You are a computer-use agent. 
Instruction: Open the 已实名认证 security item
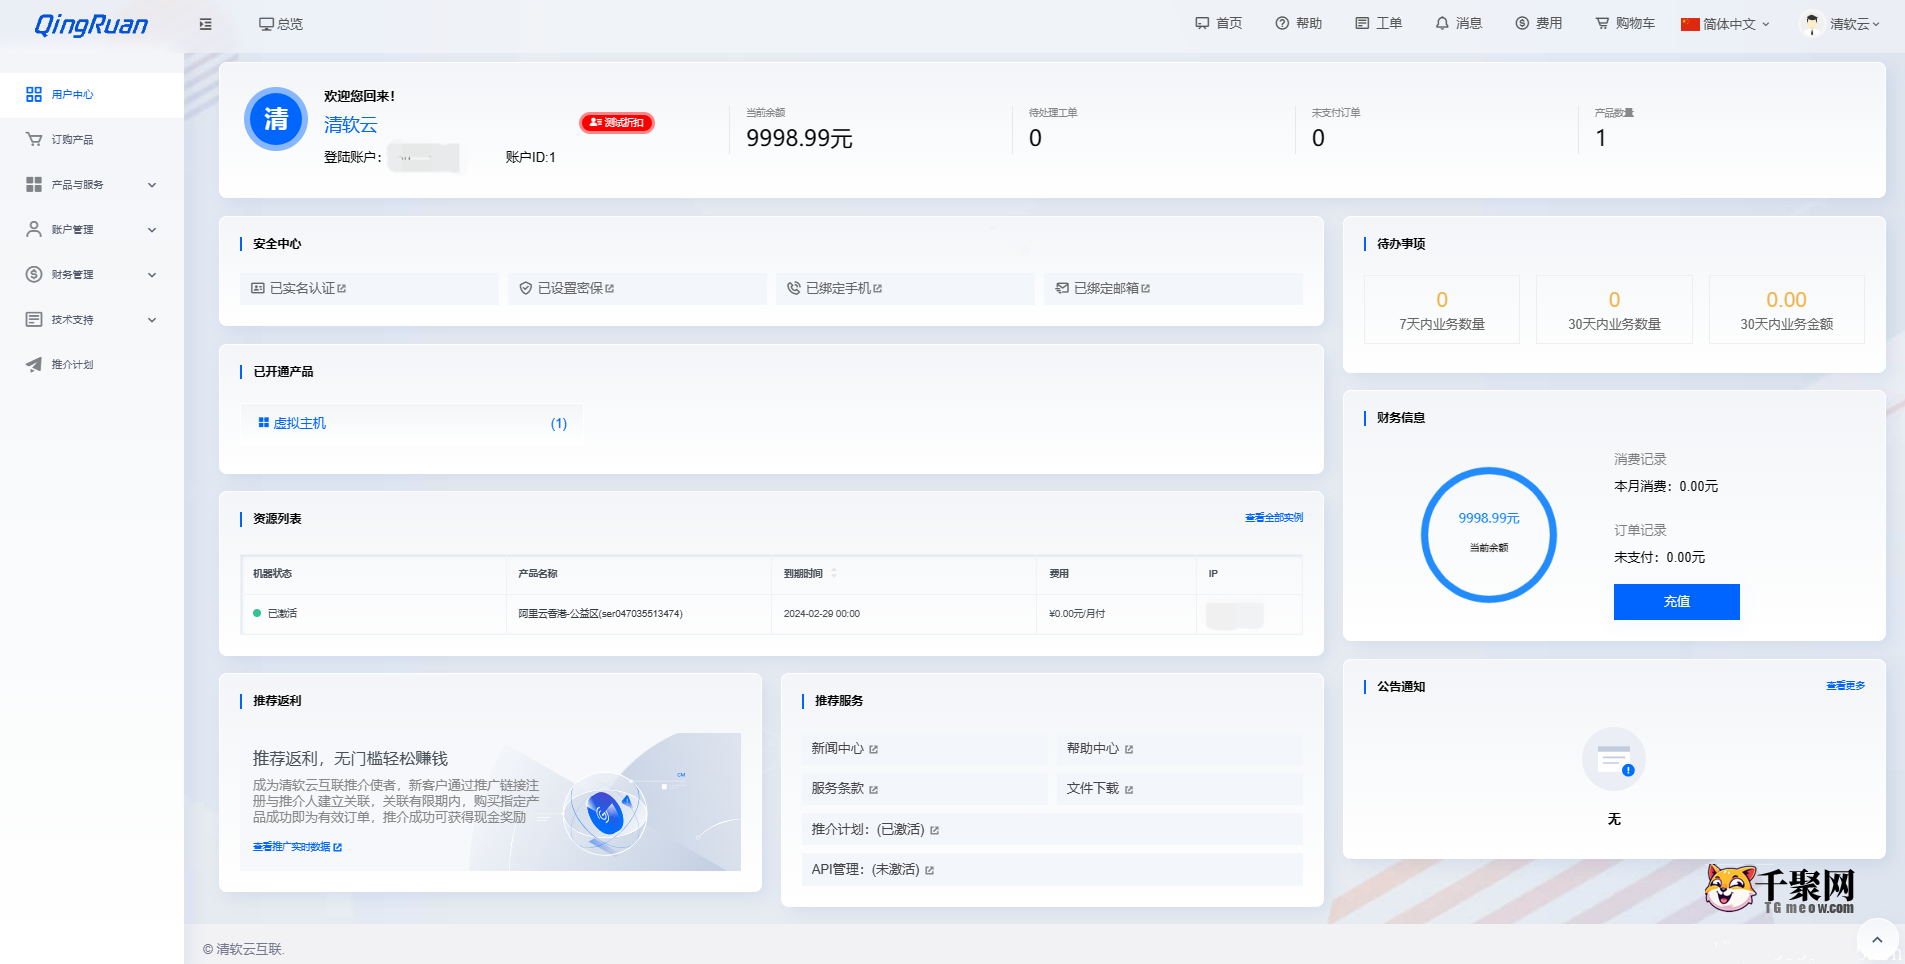click(369, 288)
